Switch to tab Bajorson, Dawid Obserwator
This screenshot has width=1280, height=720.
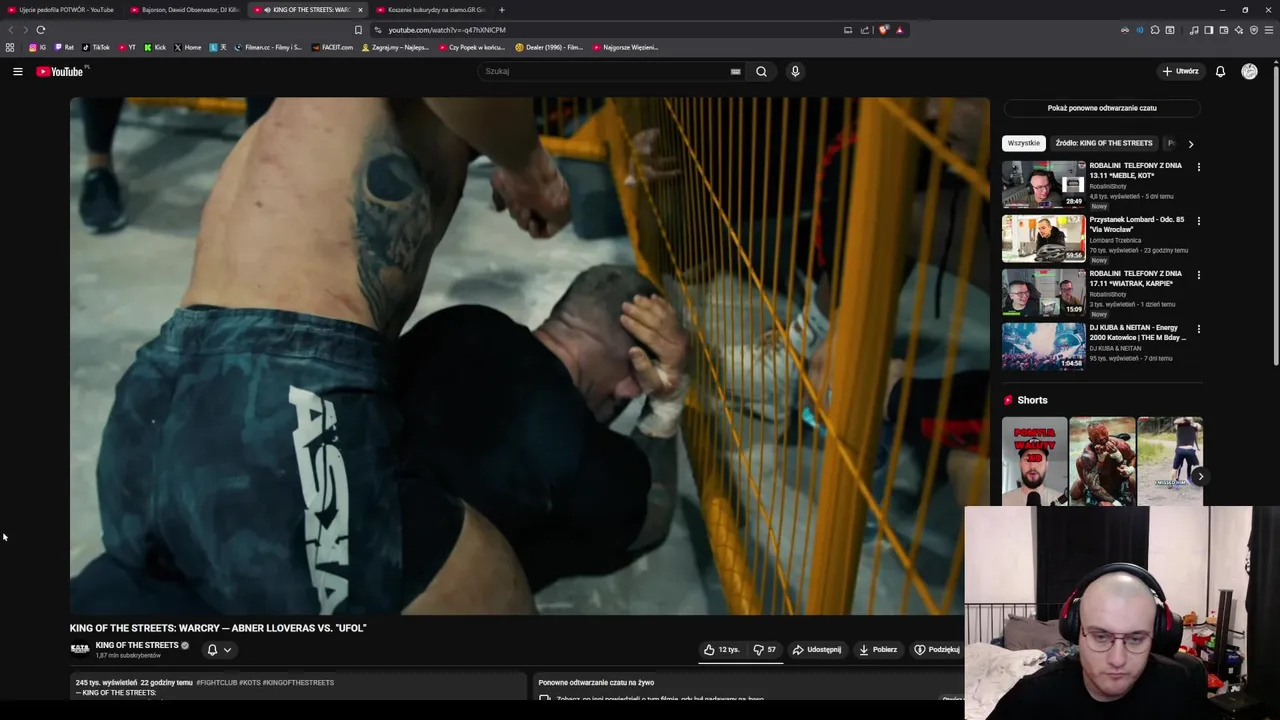coord(185,10)
